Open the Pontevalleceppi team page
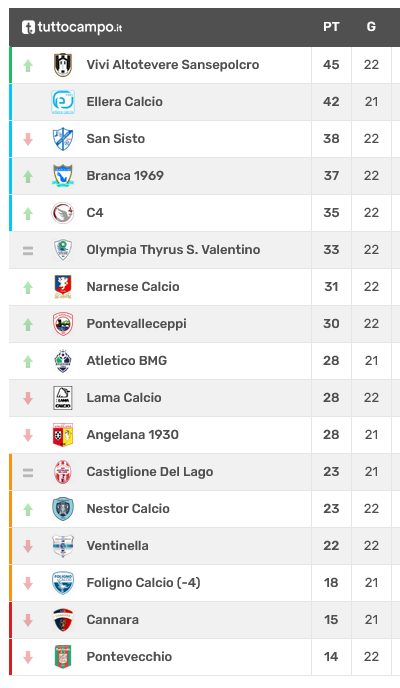400x688 pixels. coord(136,324)
